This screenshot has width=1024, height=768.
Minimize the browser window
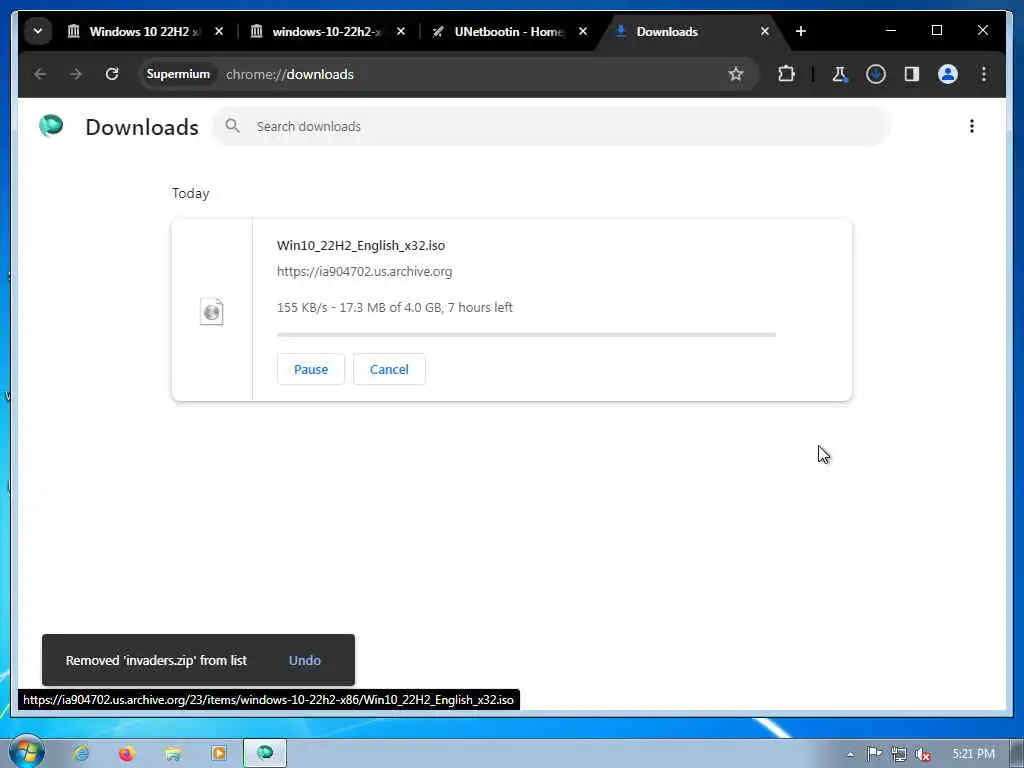pyautogui.click(x=891, y=31)
